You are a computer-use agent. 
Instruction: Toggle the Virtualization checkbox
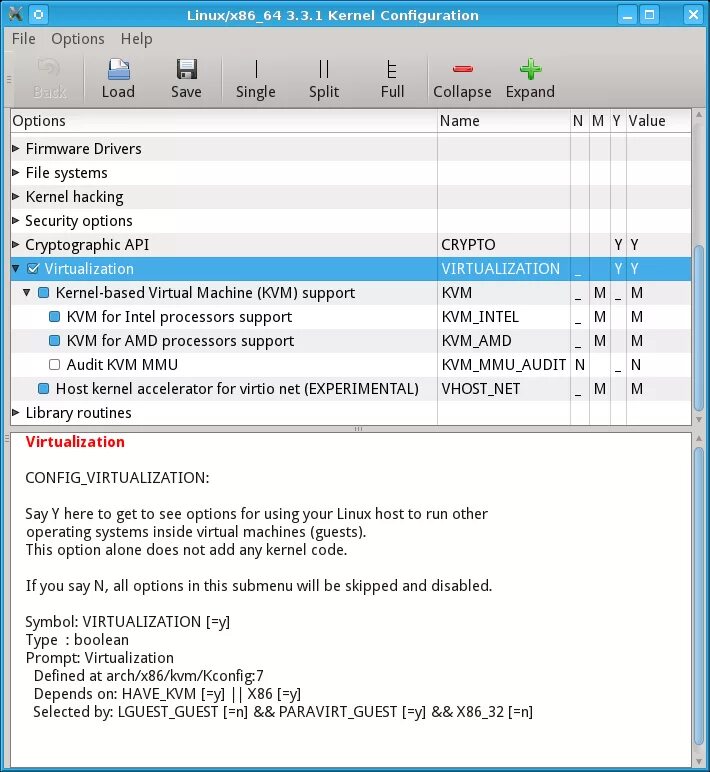click(x=33, y=268)
